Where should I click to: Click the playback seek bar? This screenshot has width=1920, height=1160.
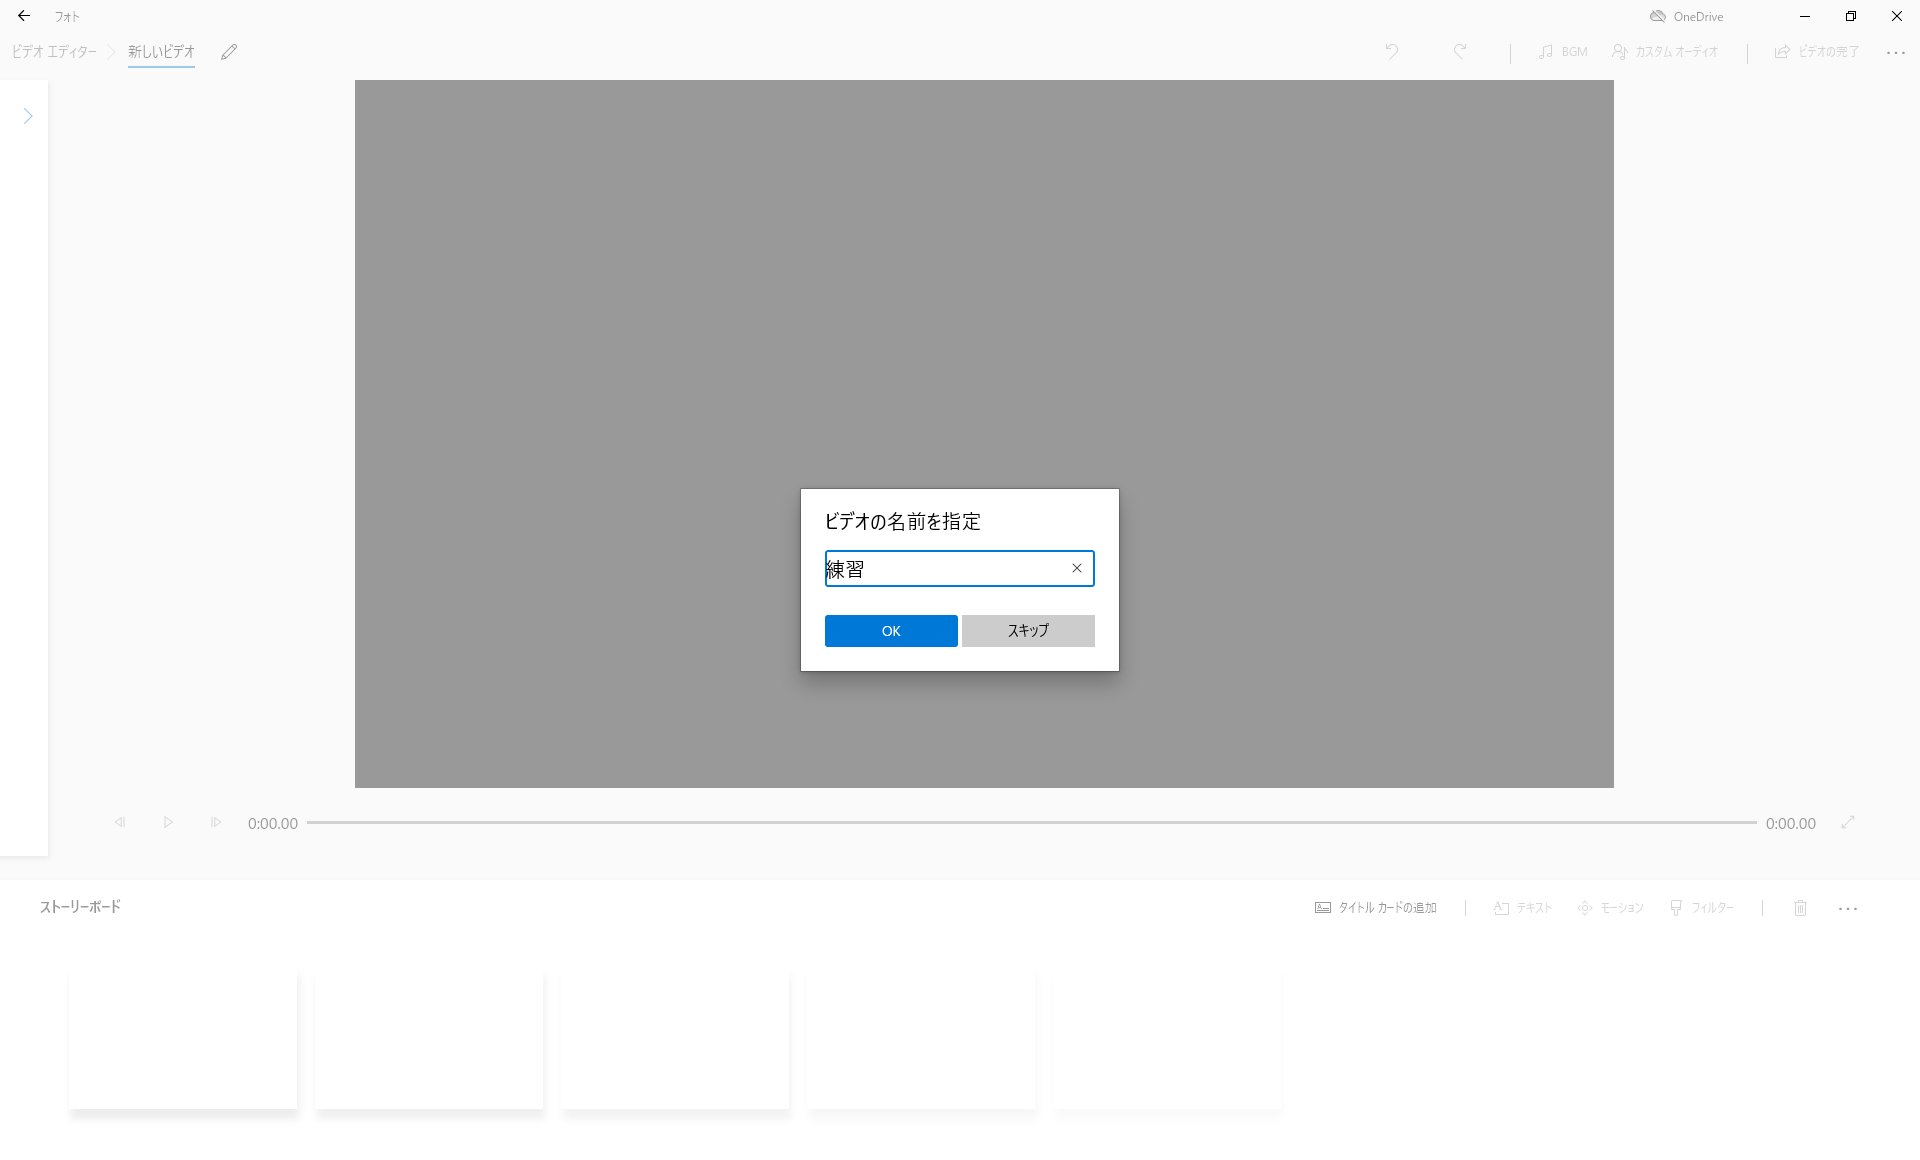(x=1030, y=822)
